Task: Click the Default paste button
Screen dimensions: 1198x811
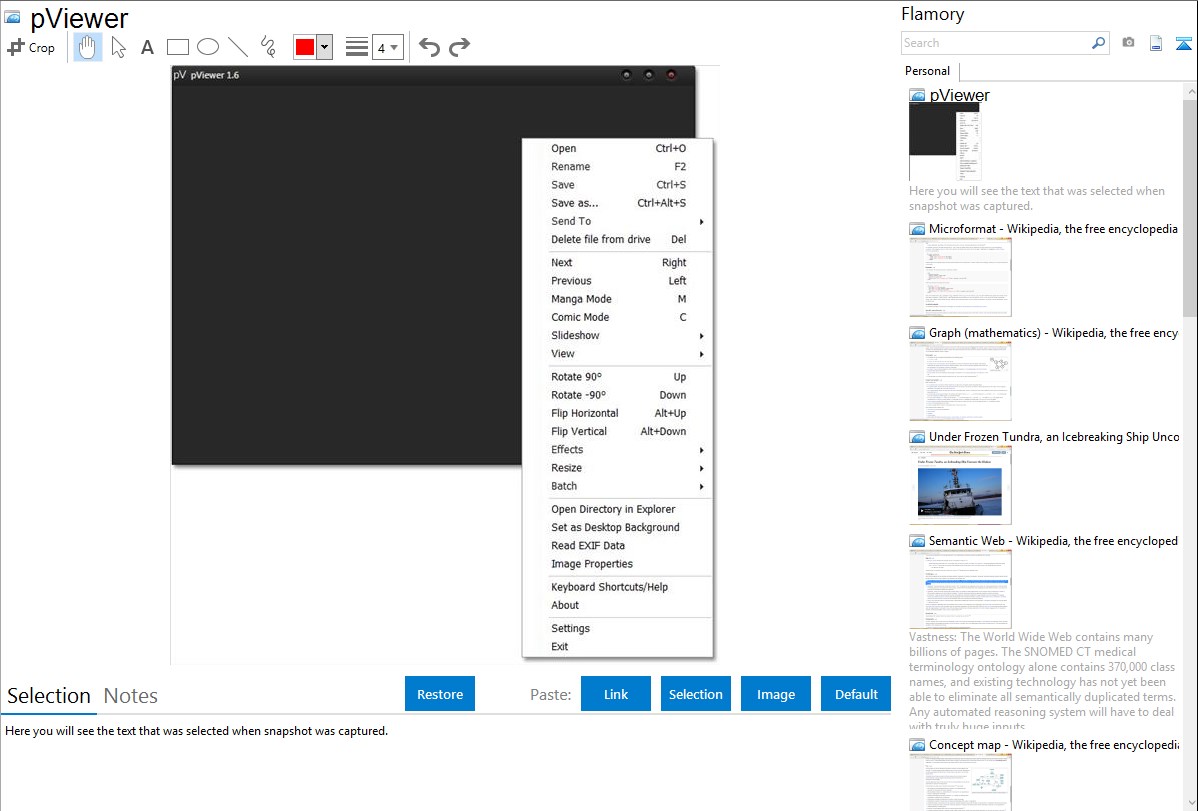Action: pos(856,694)
